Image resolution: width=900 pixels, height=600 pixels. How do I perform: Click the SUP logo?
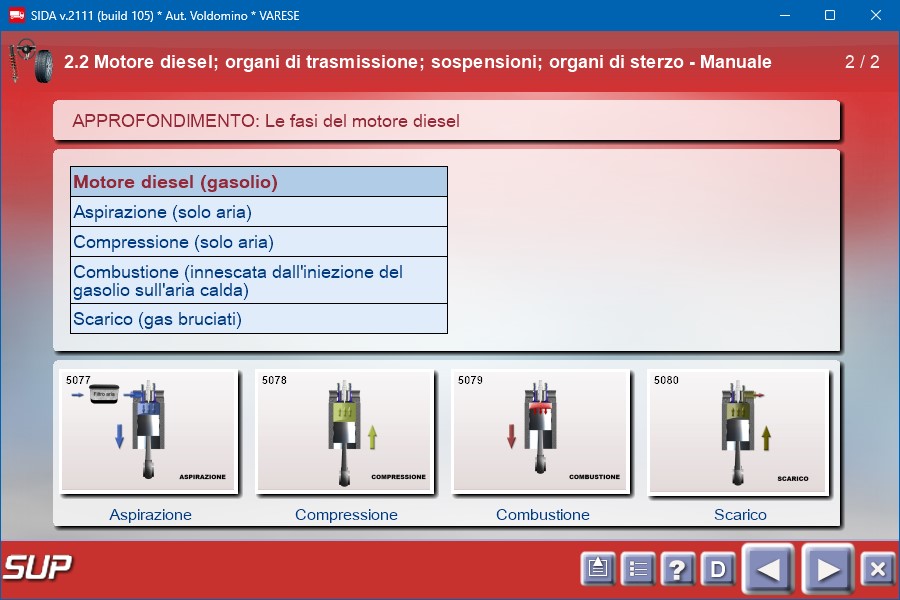37,567
